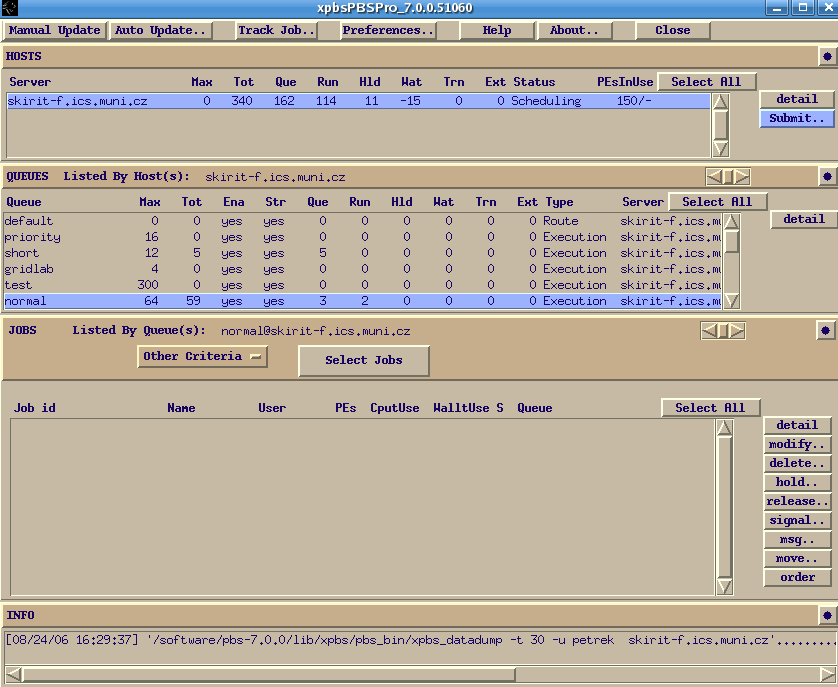Screen dimensions: 838x687
Task: Click the Scheduling status of the host
Action: 546,101
